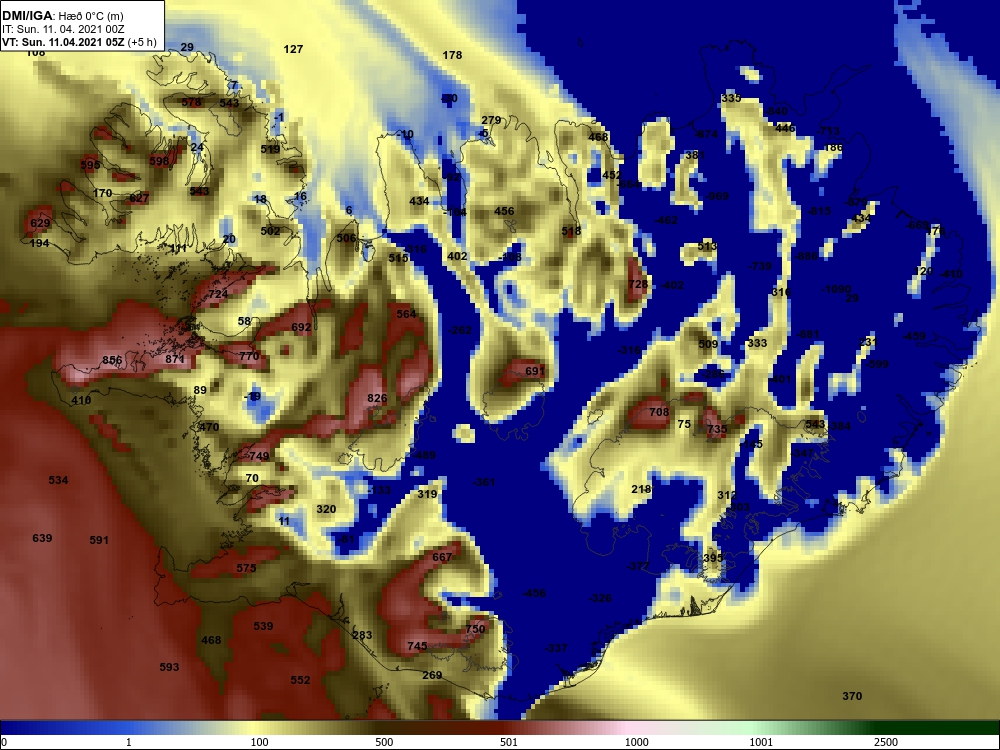Click the map value 502
Screen dimensions: 1000x750
coord(270,231)
